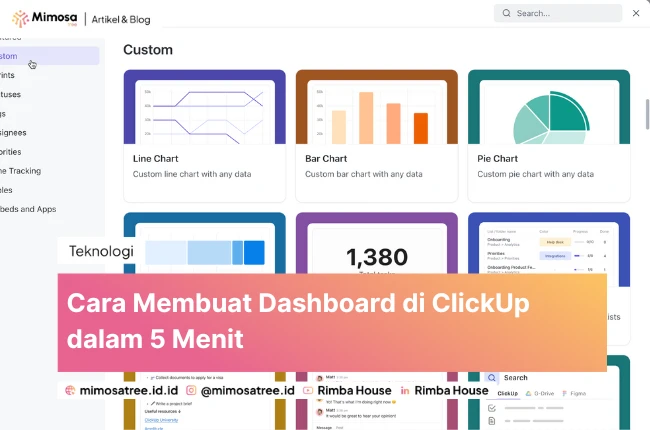The width and height of the screenshot is (650, 430).
Task: Click the Pie Chart title
Action: (x=497, y=158)
